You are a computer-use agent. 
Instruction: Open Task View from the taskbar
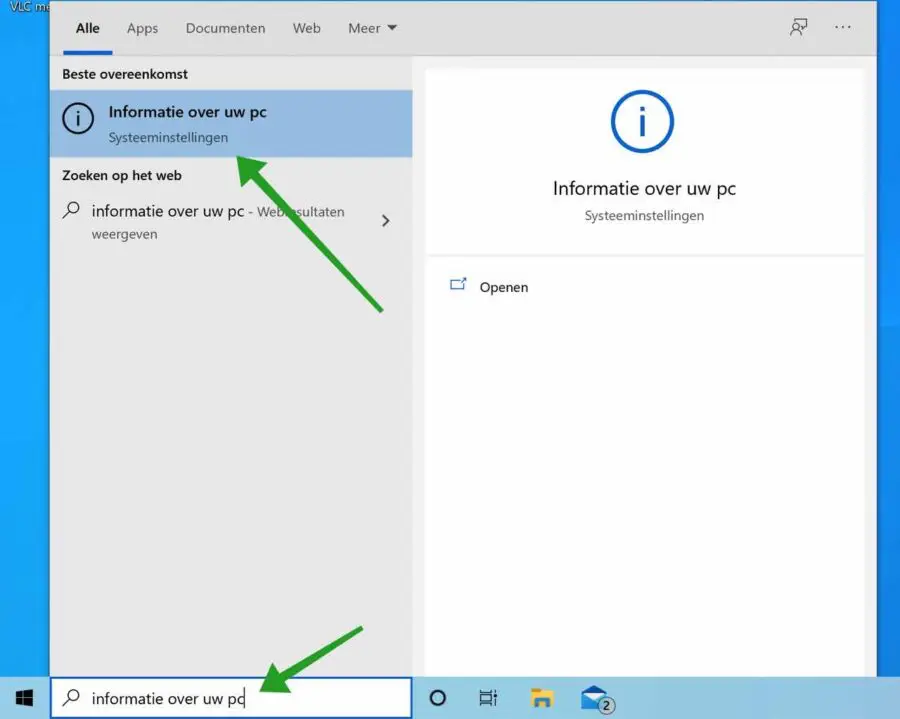[x=487, y=698]
